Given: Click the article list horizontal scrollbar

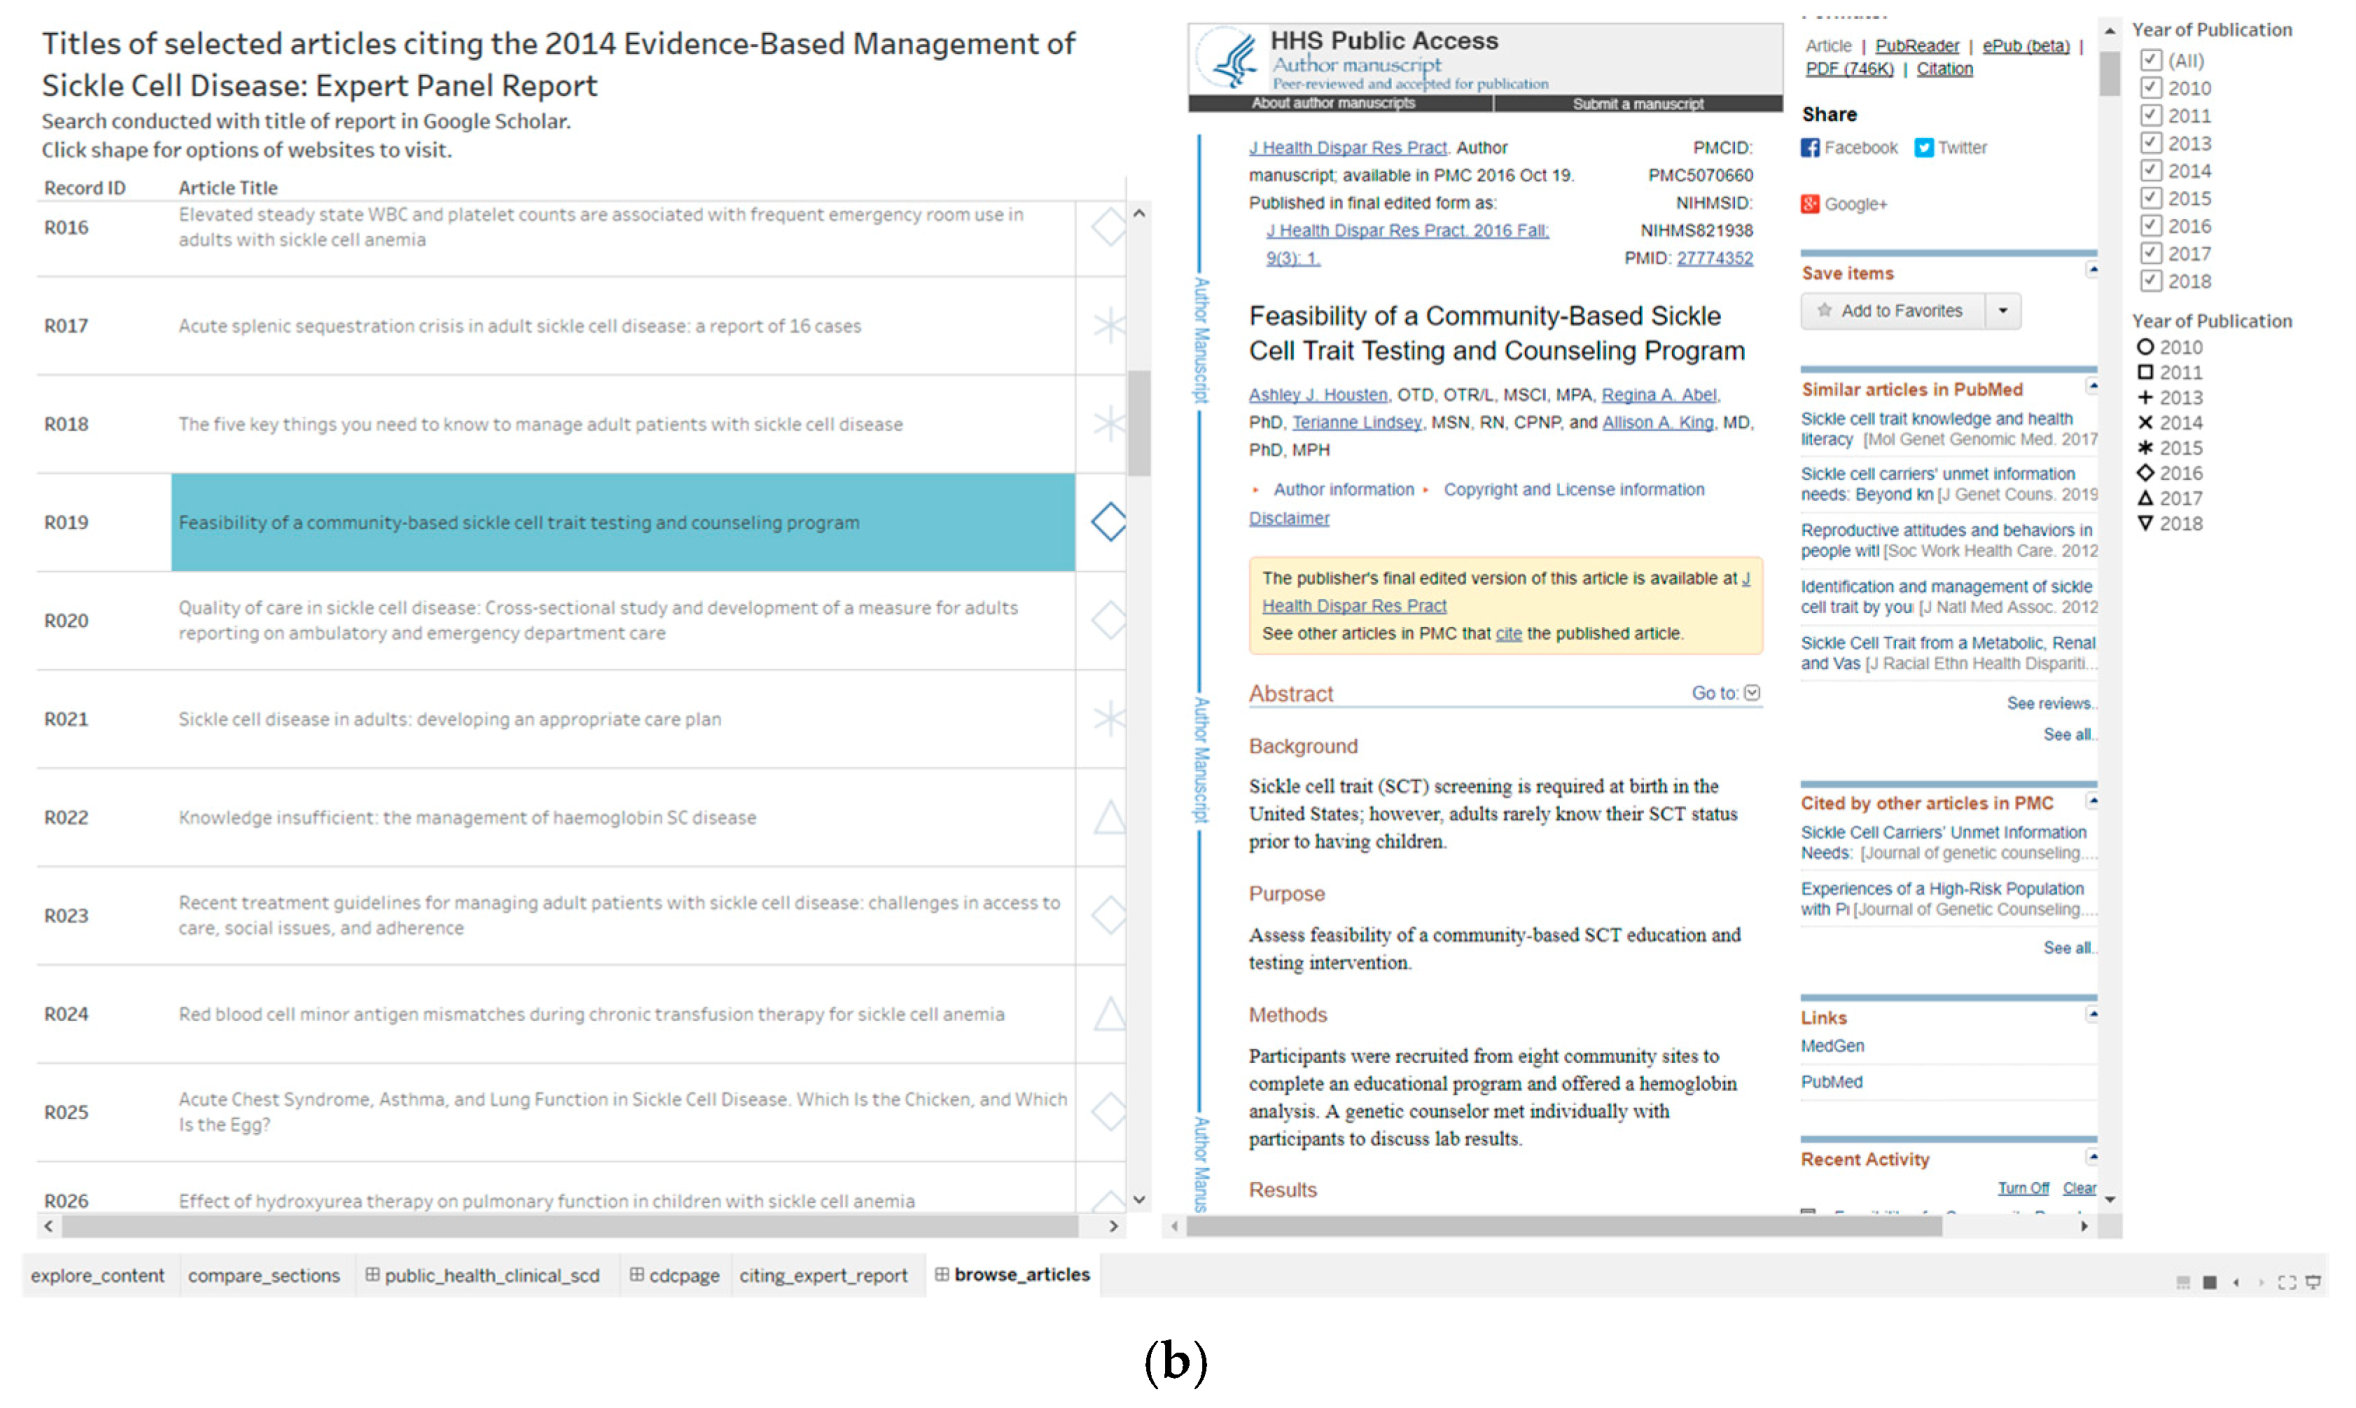Looking at the screenshot, I should [x=570, y=1226].
